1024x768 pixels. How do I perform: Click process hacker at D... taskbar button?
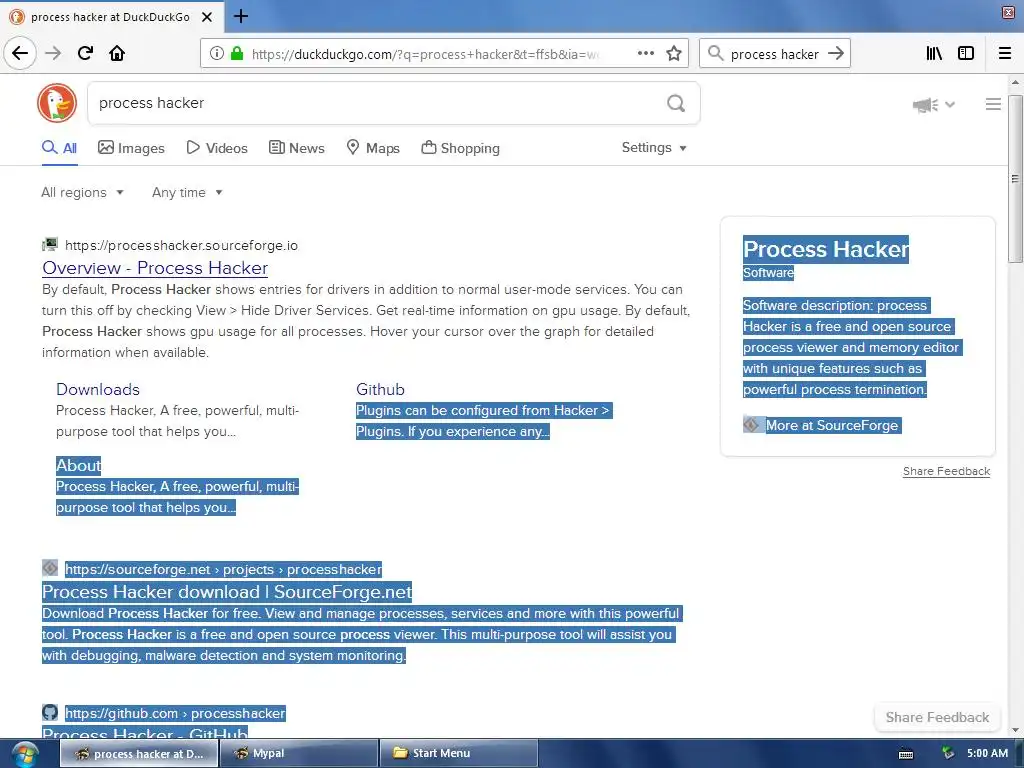tap(139, 753)
